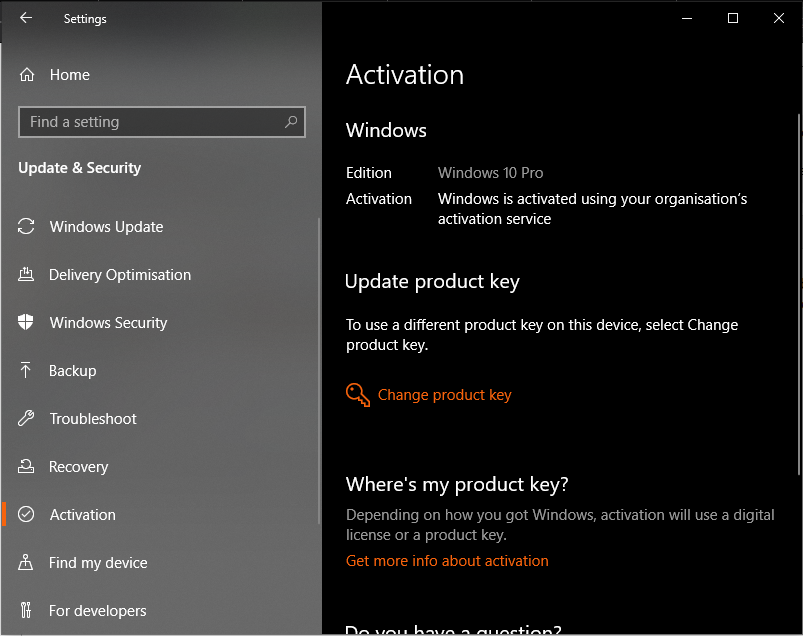Screen dimensions: 803x636
Task: Click the Windows Update sync icon
Action: click(26, 226)
